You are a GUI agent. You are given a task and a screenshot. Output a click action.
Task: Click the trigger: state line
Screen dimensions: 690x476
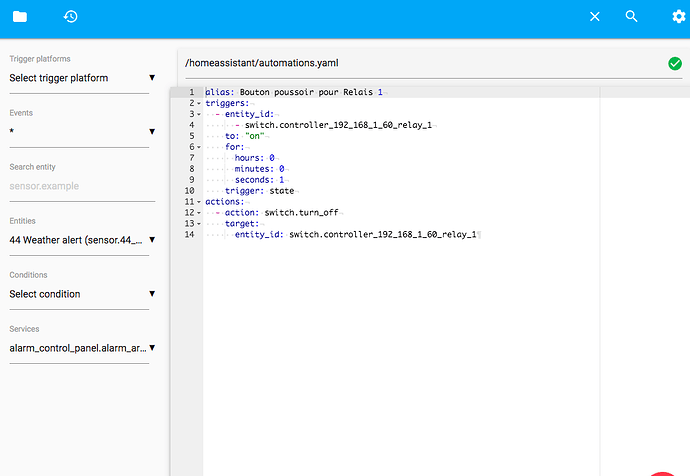[260, 190]
